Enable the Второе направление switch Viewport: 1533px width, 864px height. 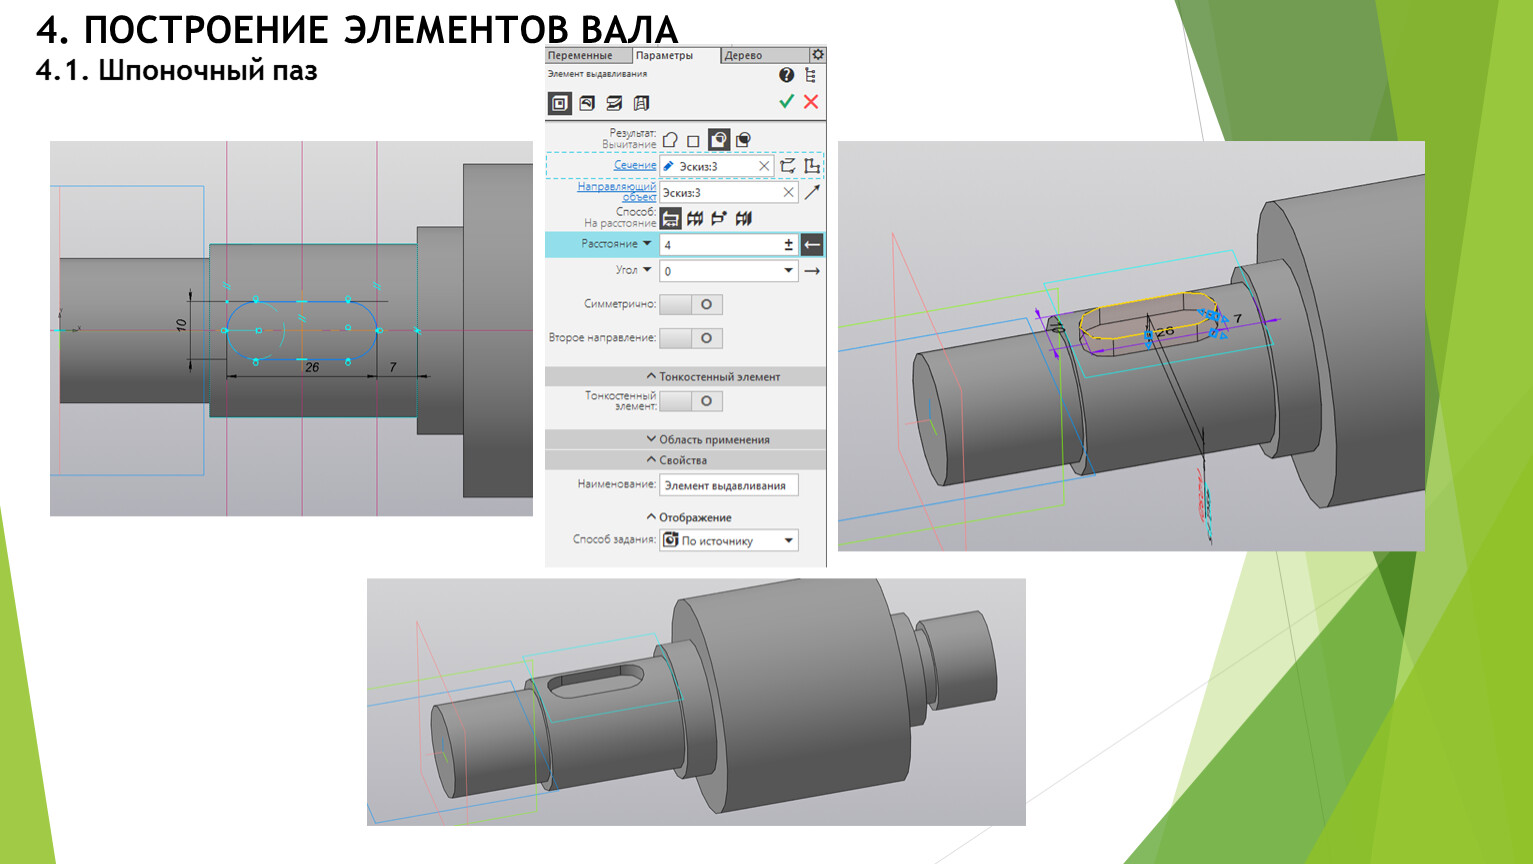pyautogui.click(x=691, y=338)
